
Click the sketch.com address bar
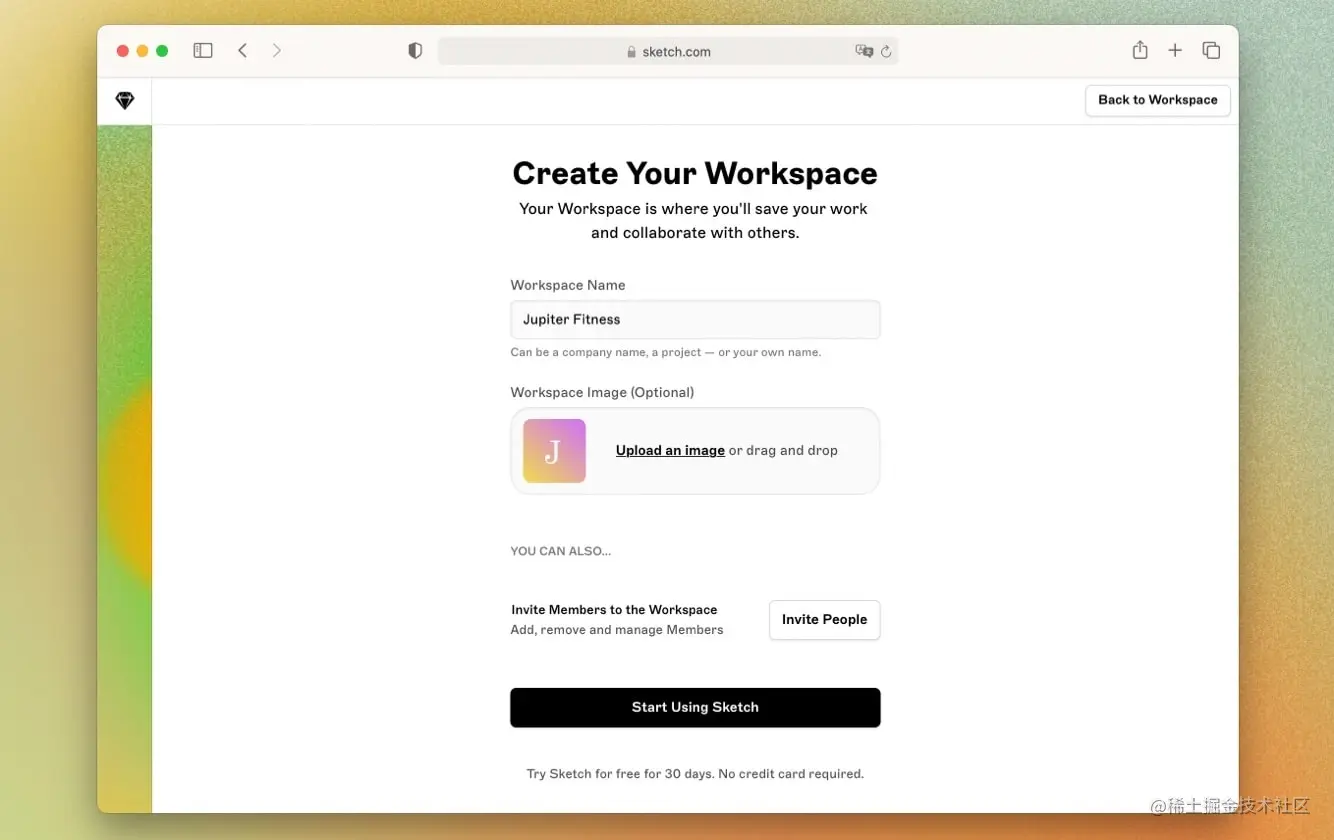(x=668, y=51)
